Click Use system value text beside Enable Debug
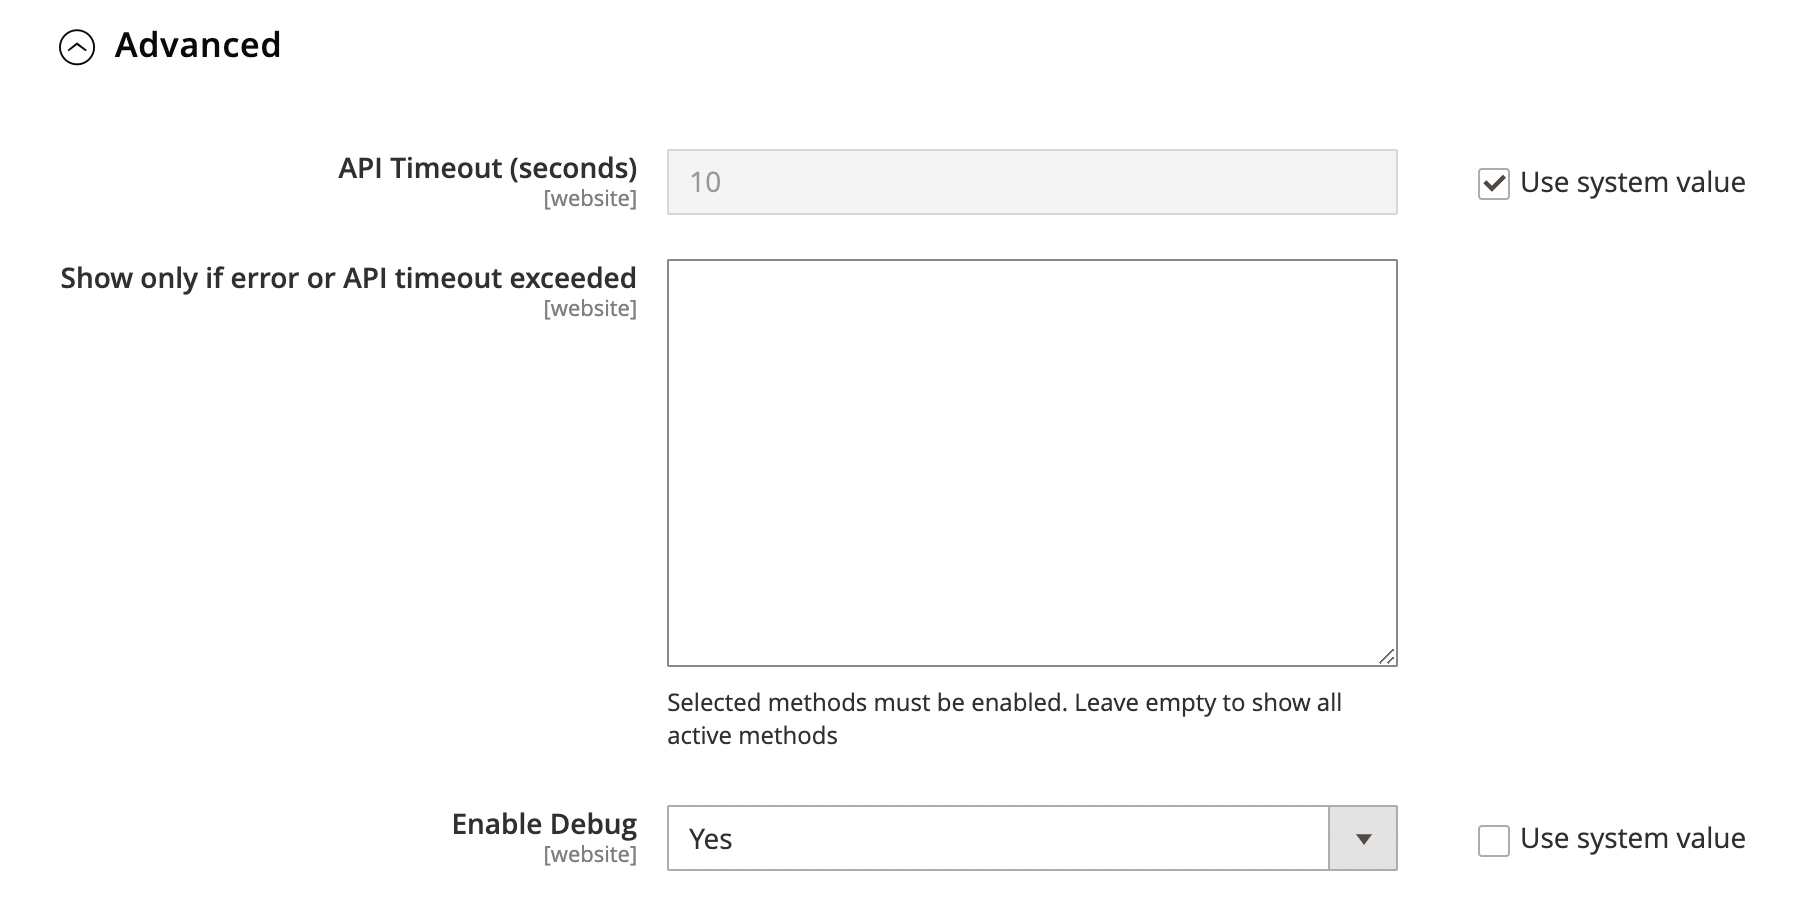Image resolution: width=1810 pixels, height=910 pixels. pos(1633,839)
